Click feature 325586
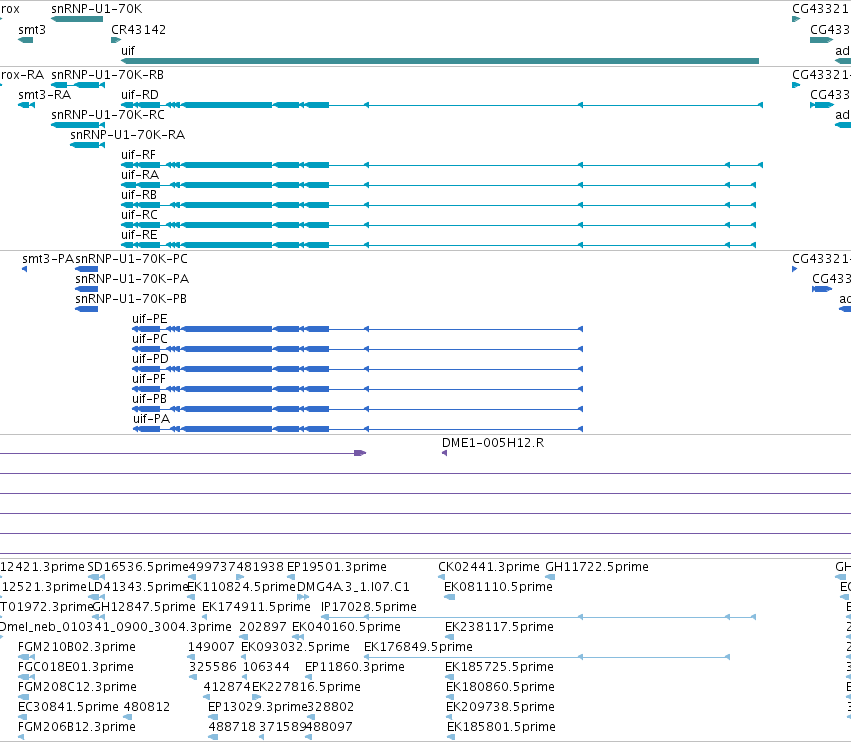The width and height of the screenshot is (851, 742). point(193,677)
